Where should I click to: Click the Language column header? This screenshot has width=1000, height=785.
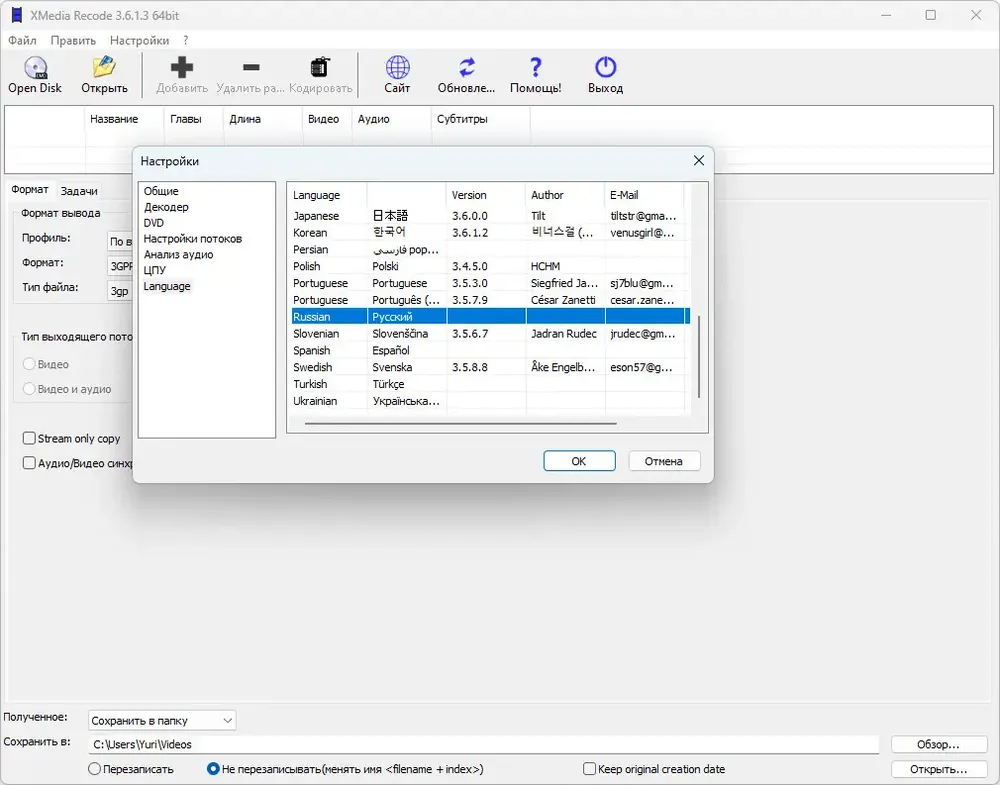(329, 195)
